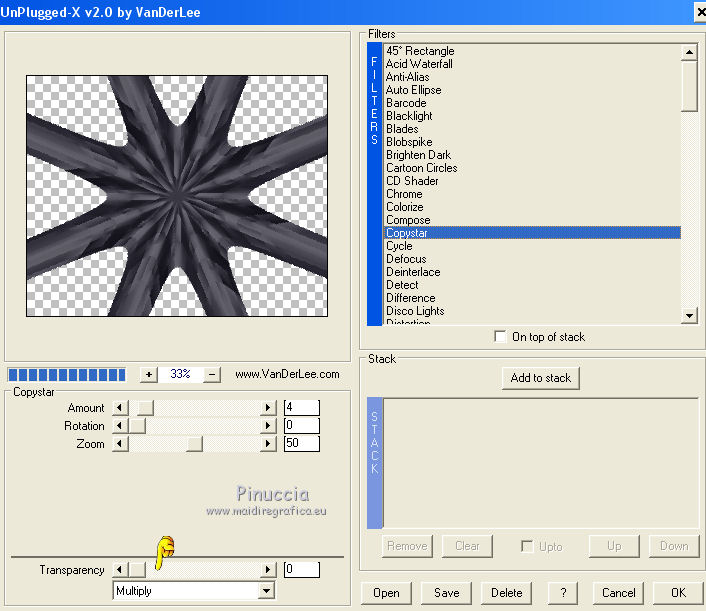Screen dimensions: 706x611
Task: Click the star preview image
Action: (177, 196)
